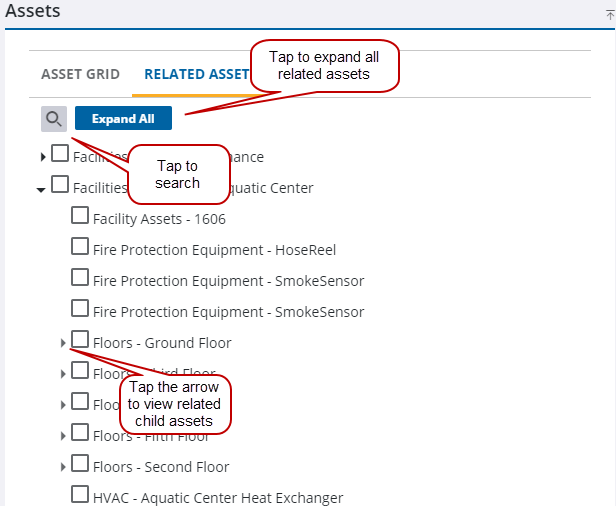The image size is (616, 506).
Task: Collapse the Aquatic Center facilities node
Action: [41, 190]
